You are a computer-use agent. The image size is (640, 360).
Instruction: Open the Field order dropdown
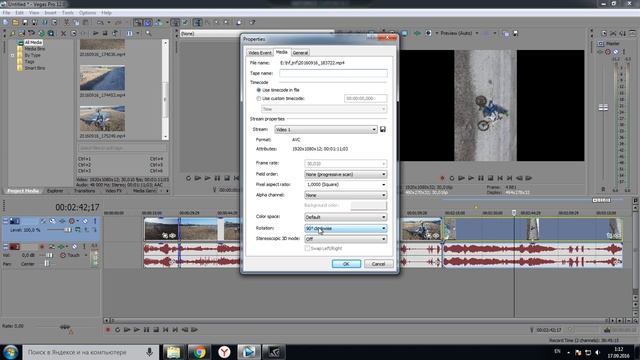pyautogui.click(x=345, y=174)
